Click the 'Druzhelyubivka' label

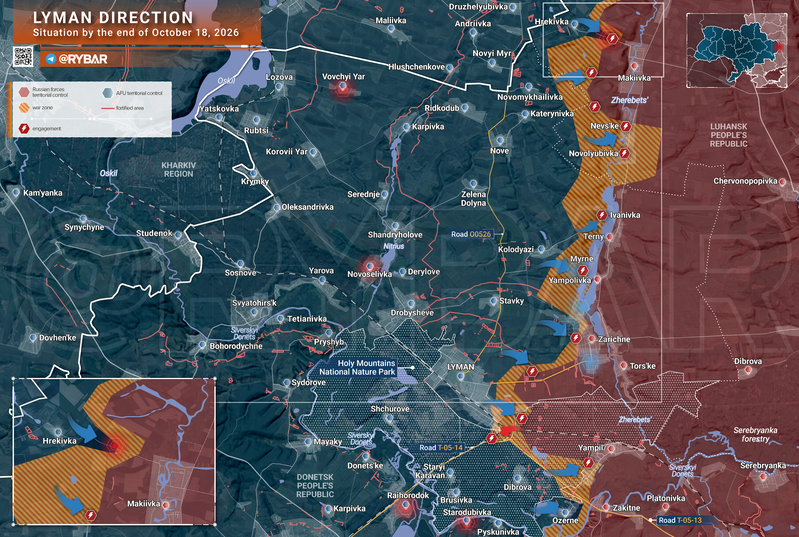(x=478, y=7)
